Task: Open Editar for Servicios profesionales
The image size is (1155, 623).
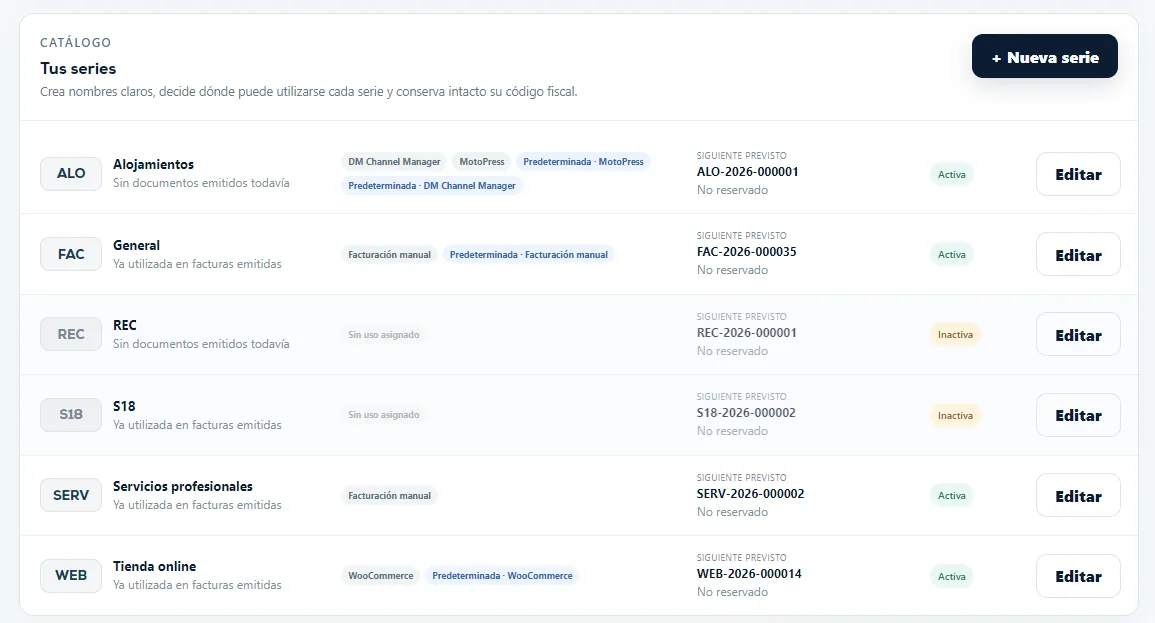Action: (1078, 496)
